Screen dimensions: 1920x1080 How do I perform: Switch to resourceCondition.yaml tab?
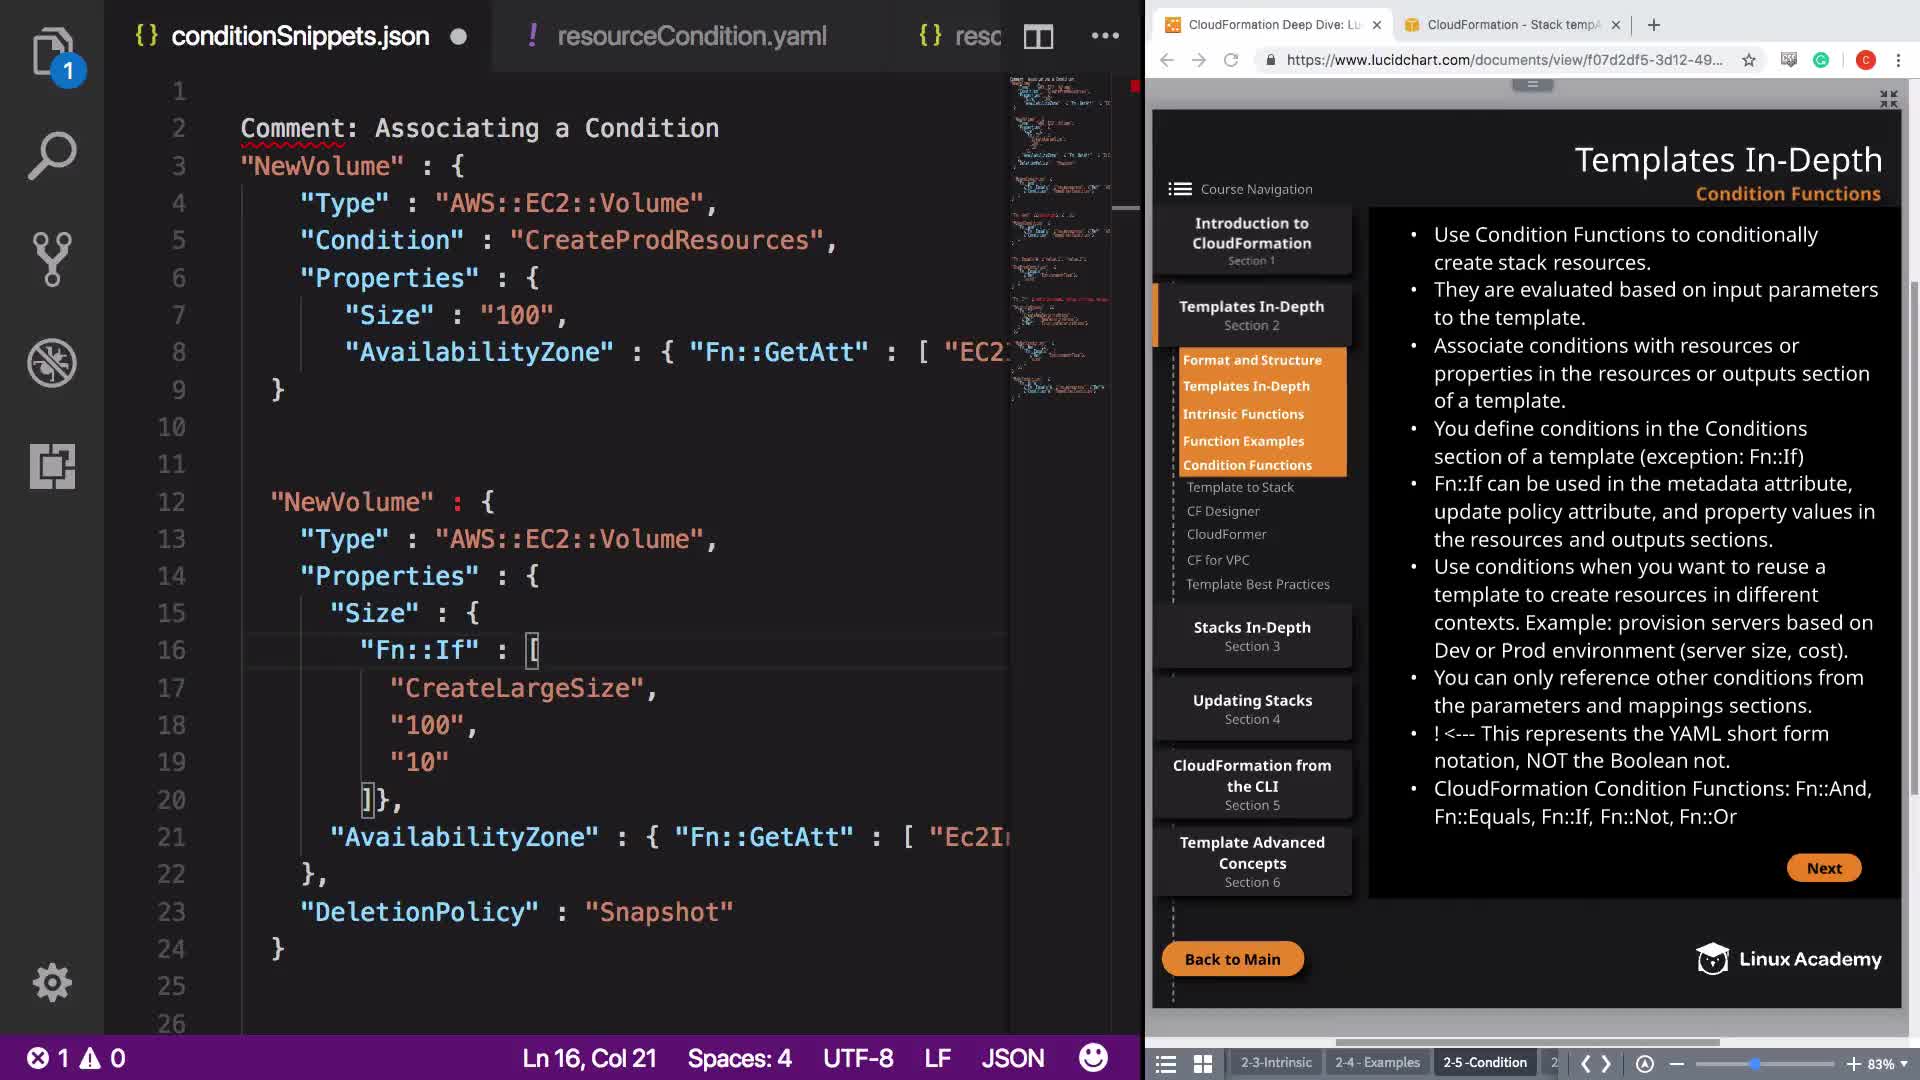[691, 37]
